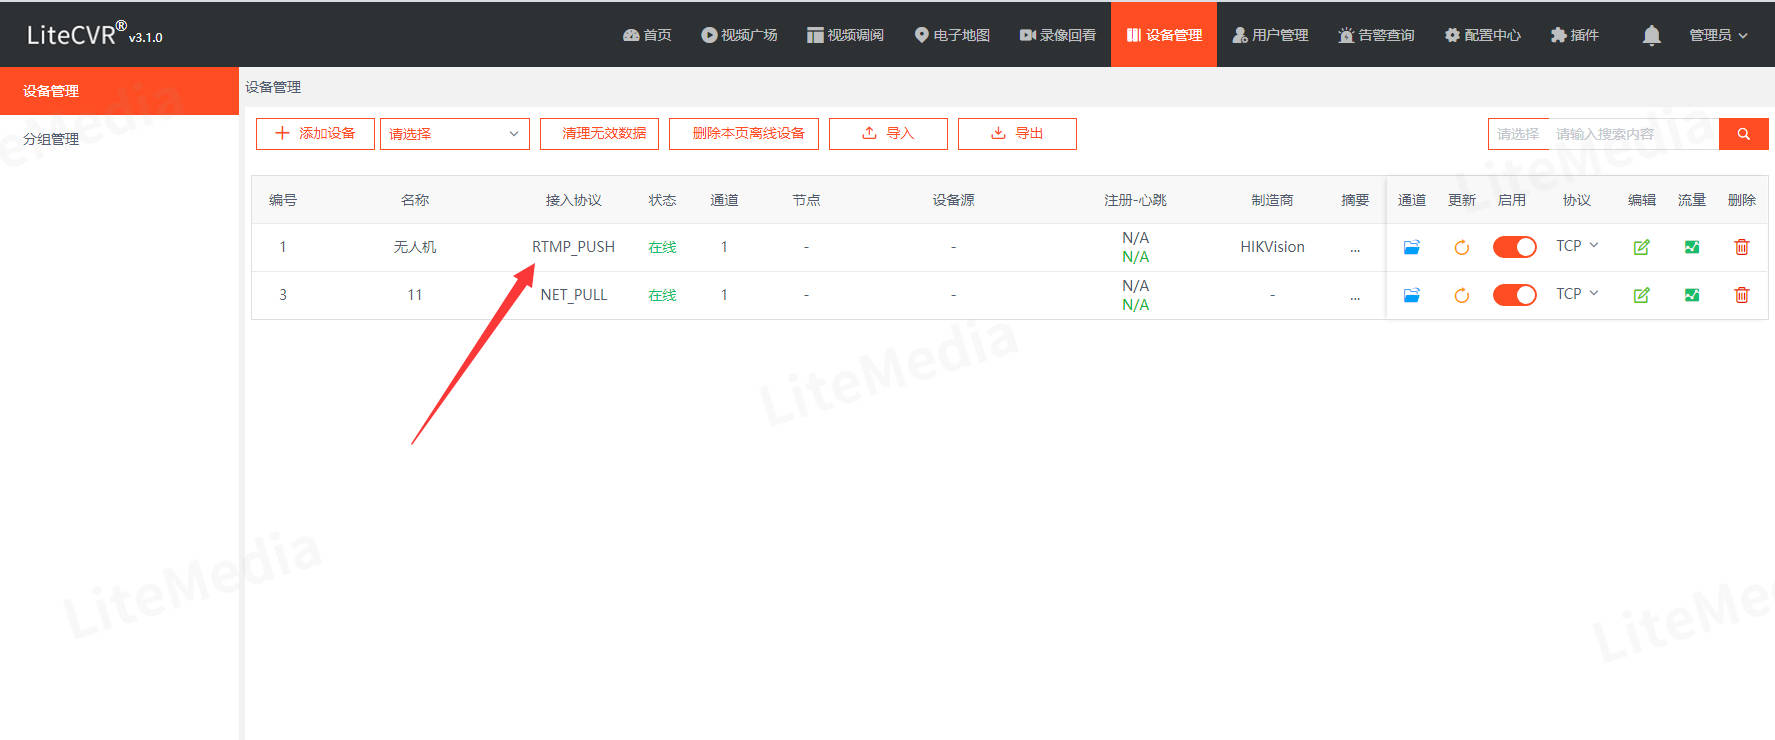The image size is (1775, 740).
Task: Open 电子地图 map page
Action: coord(952,35)
